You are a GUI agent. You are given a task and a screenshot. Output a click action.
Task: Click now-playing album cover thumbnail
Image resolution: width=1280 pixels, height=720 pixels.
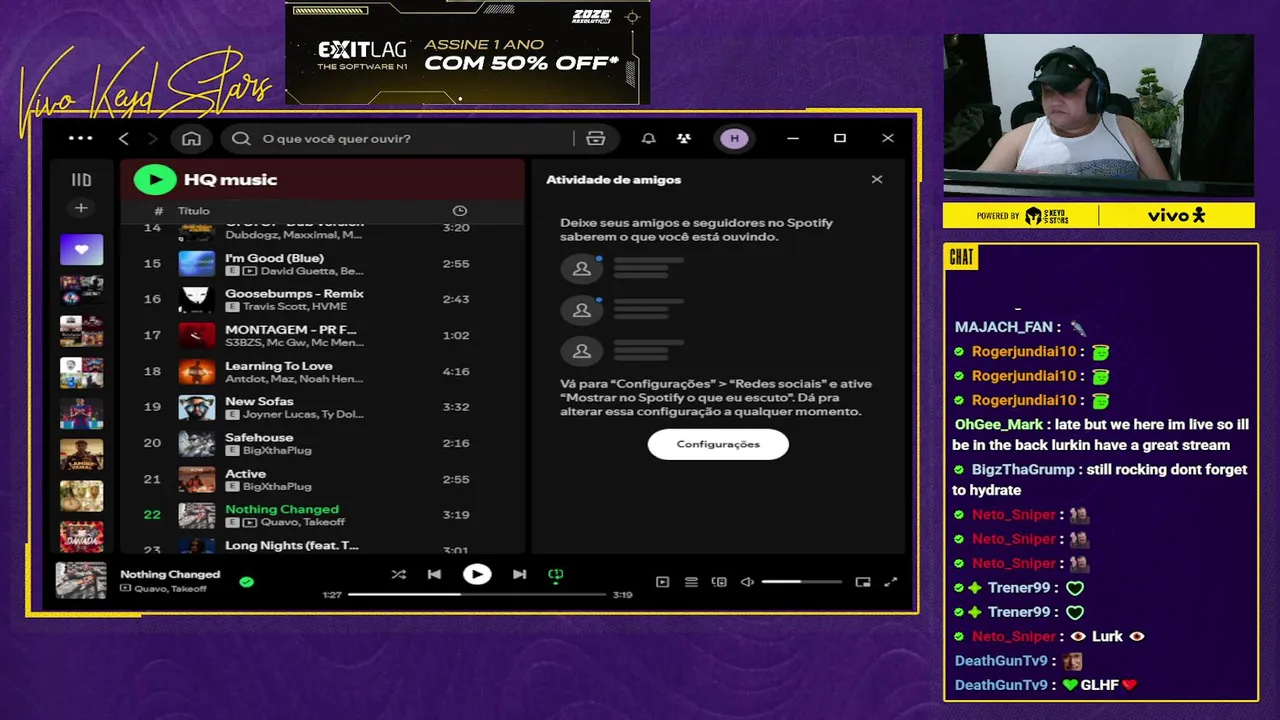point(81,580)
